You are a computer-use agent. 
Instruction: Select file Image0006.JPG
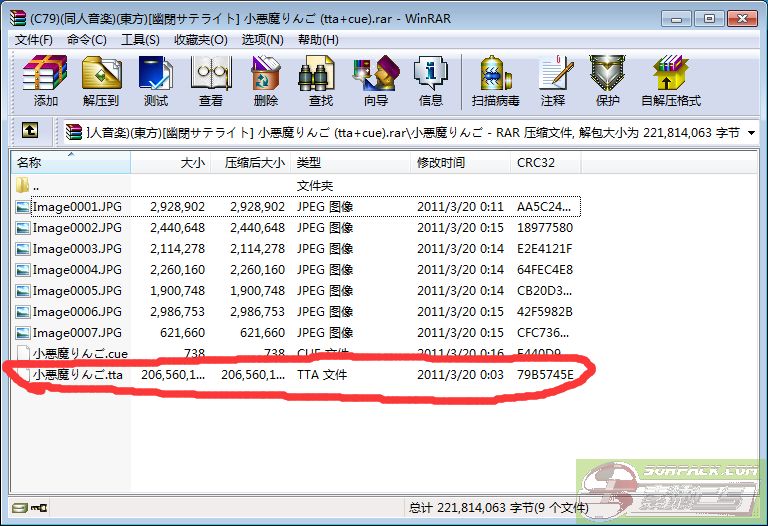pos(77,312)
